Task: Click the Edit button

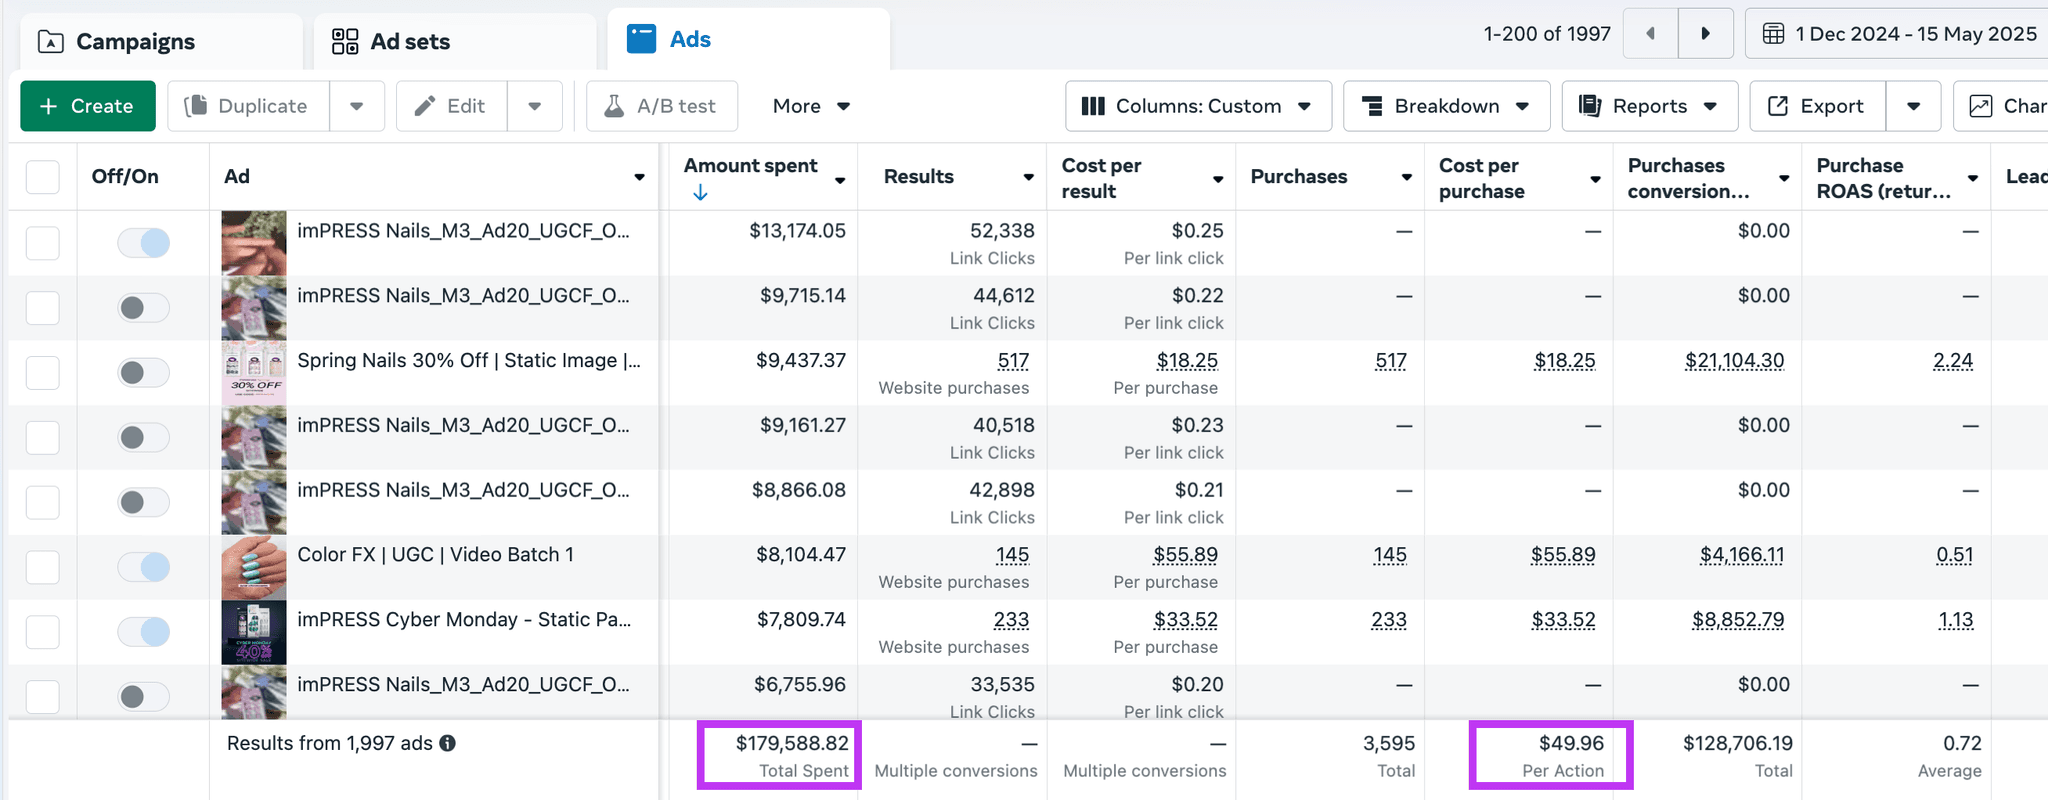Action: tap(451, 106)
